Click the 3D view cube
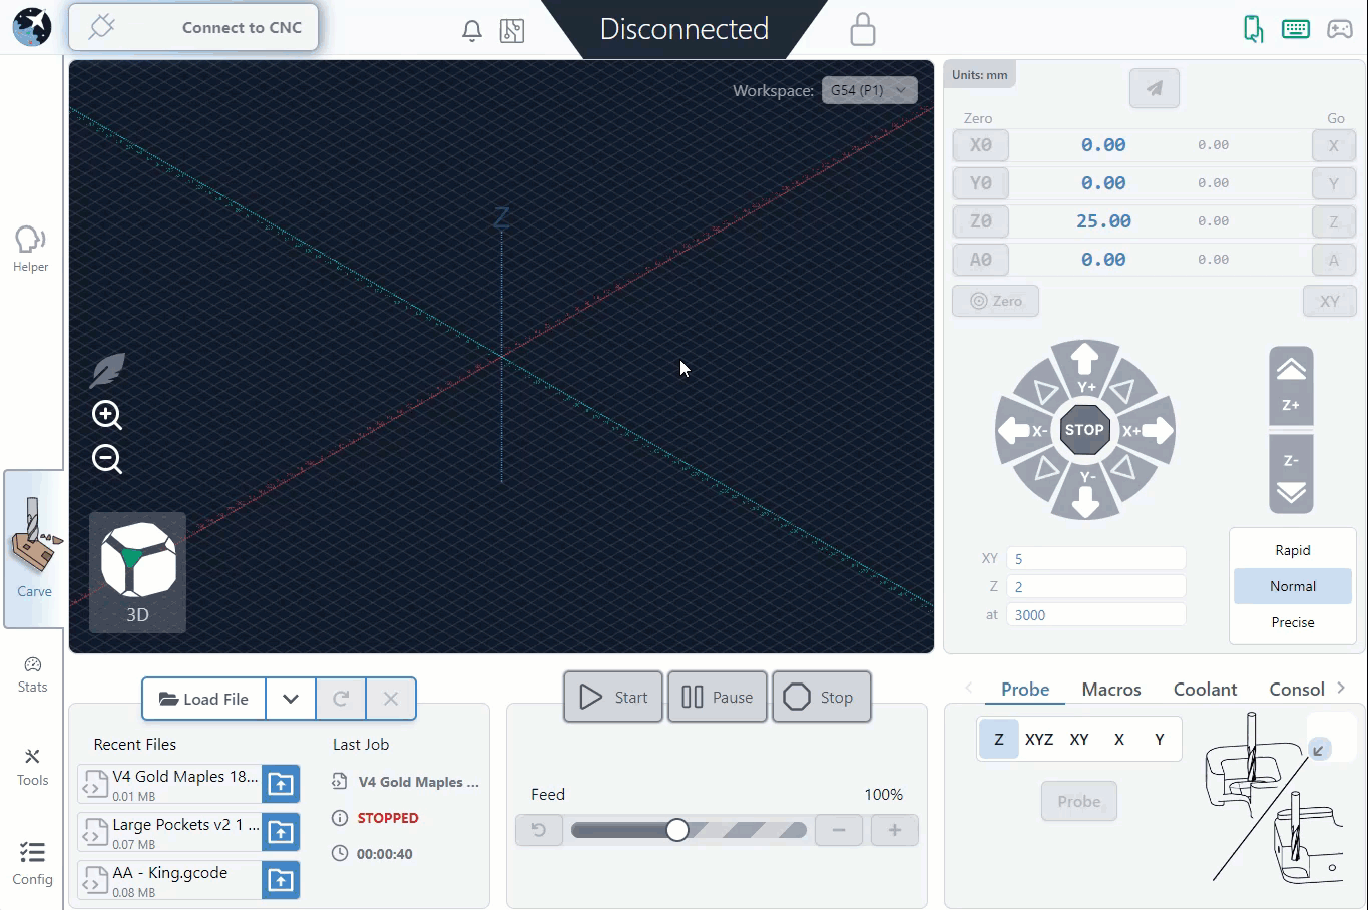This screenshot has height=910, width=1368. point(138,572)
